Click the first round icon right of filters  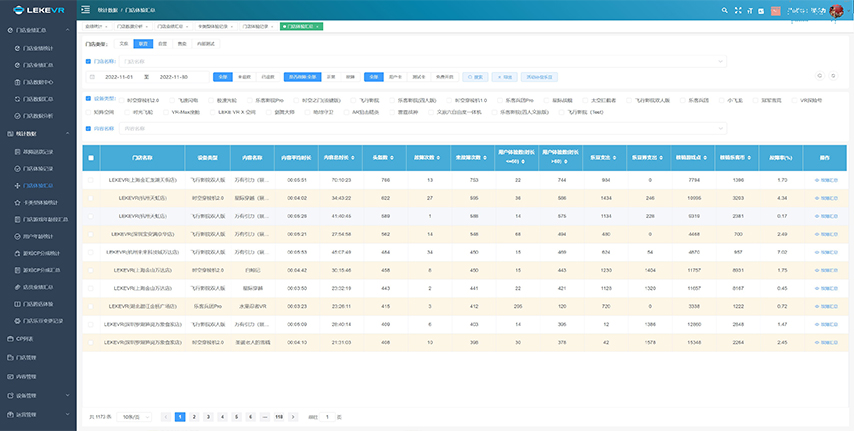(x=820, y=76)
